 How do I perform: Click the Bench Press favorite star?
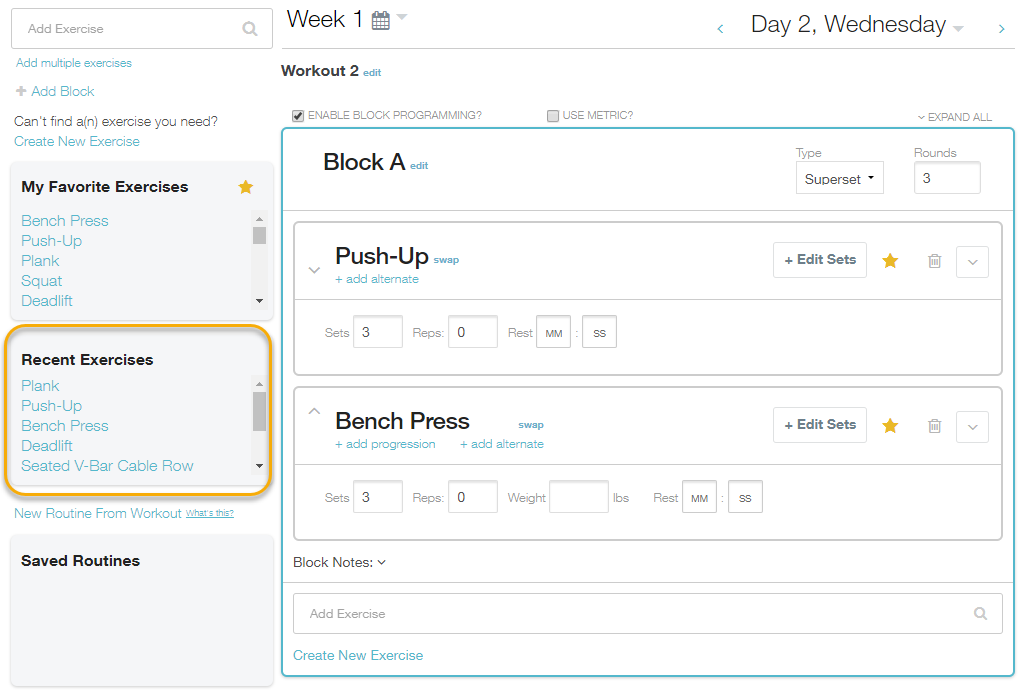coord(890,425)
